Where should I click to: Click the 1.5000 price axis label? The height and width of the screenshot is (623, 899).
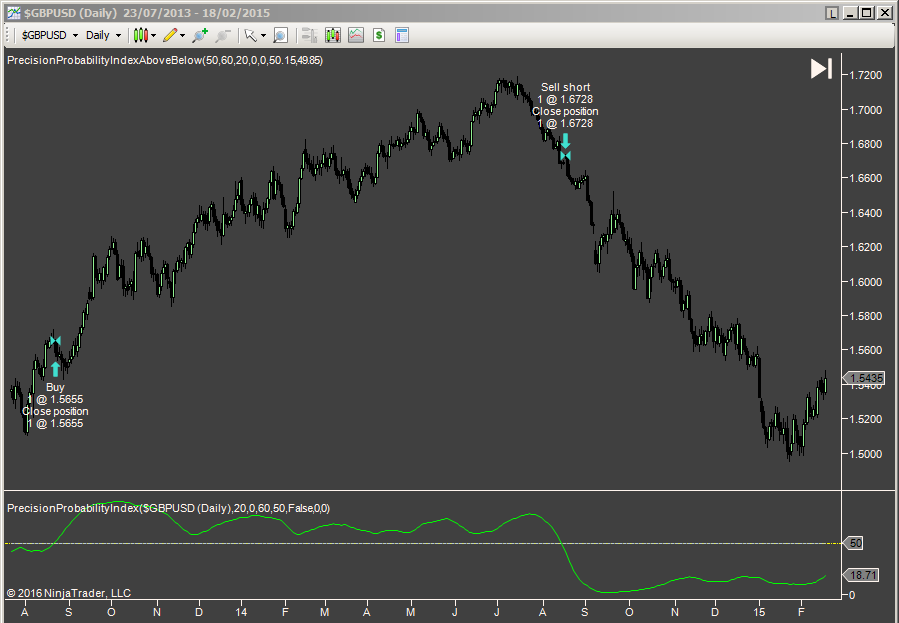pos(865,454)
